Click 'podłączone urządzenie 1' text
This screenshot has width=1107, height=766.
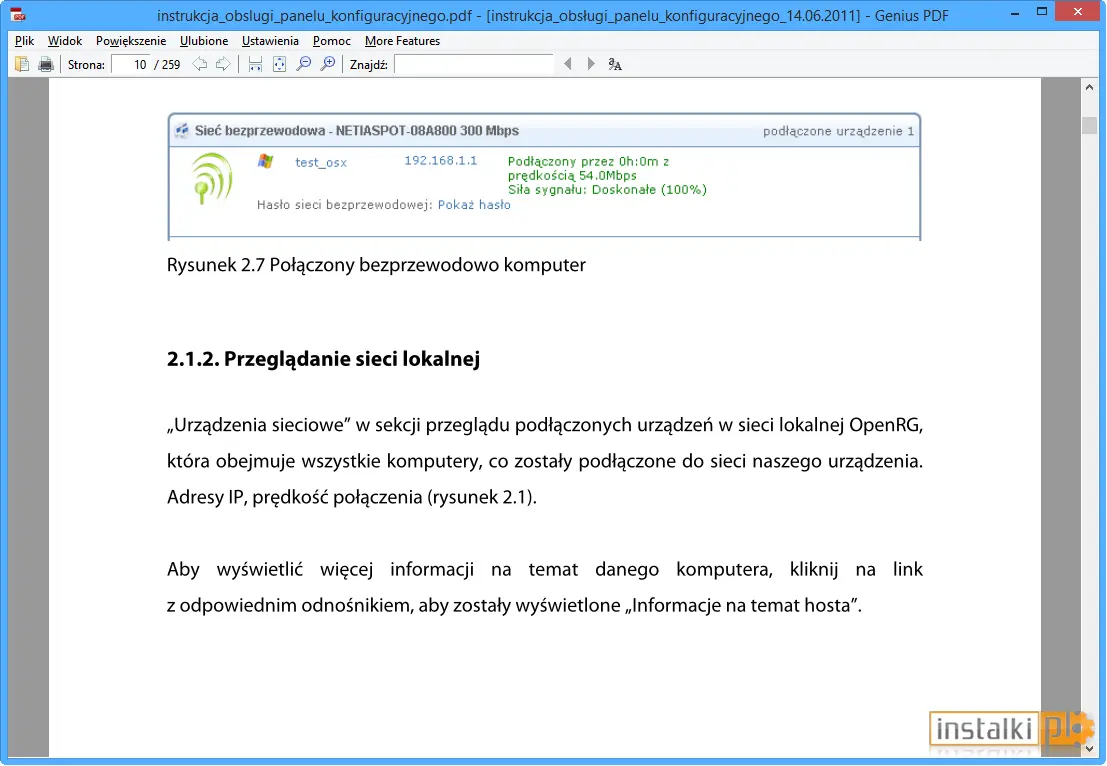(x=838, y=131)
